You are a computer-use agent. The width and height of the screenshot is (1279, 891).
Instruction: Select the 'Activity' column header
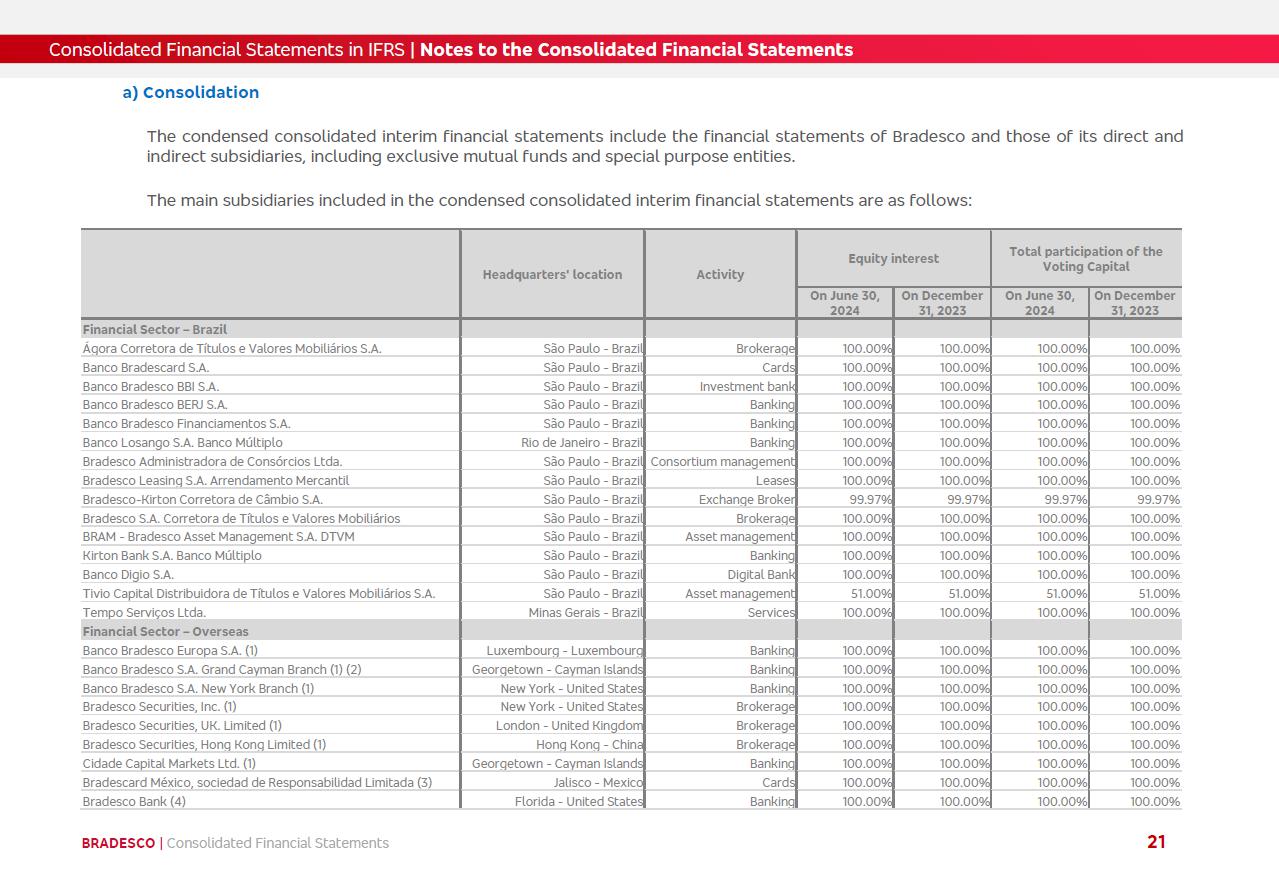[720, 274]
